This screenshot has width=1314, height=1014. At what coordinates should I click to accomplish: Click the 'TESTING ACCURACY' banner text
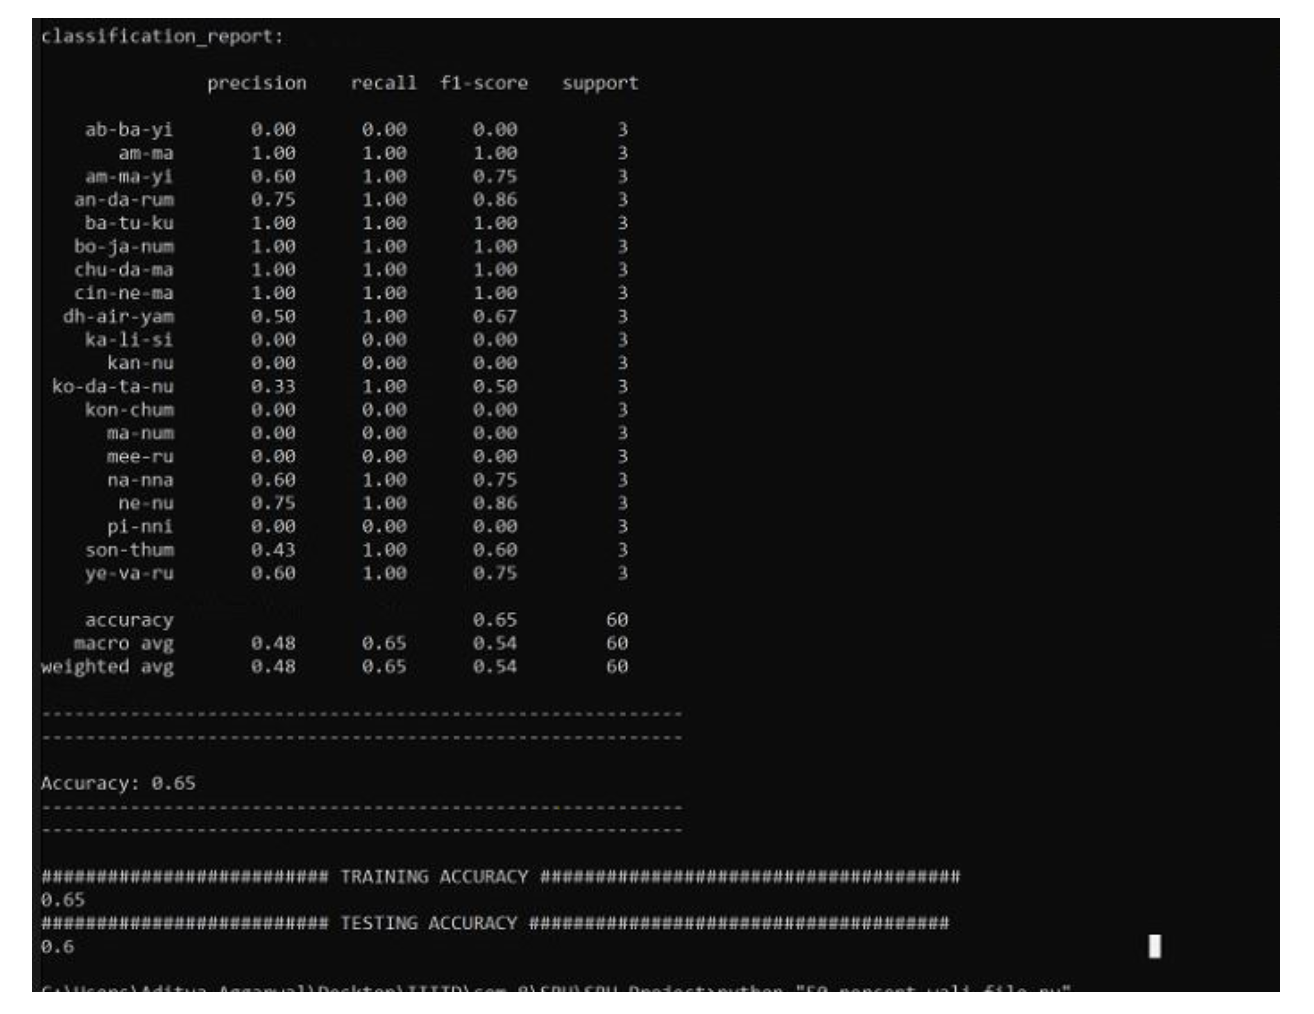point(428,924)
